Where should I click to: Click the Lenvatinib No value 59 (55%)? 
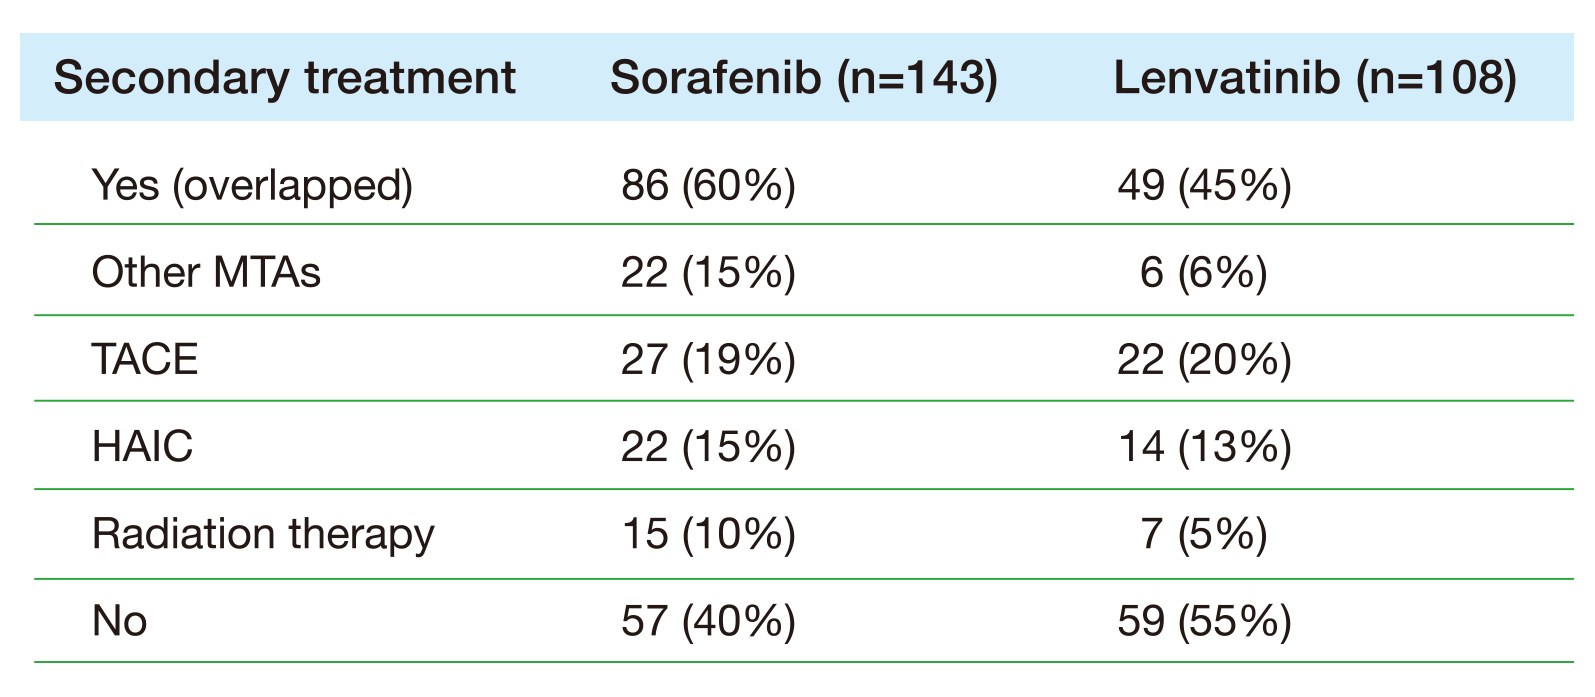coord(1204,621)
